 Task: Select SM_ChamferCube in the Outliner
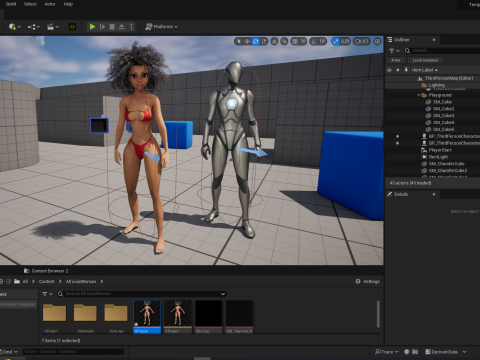(x=446, y=164)
